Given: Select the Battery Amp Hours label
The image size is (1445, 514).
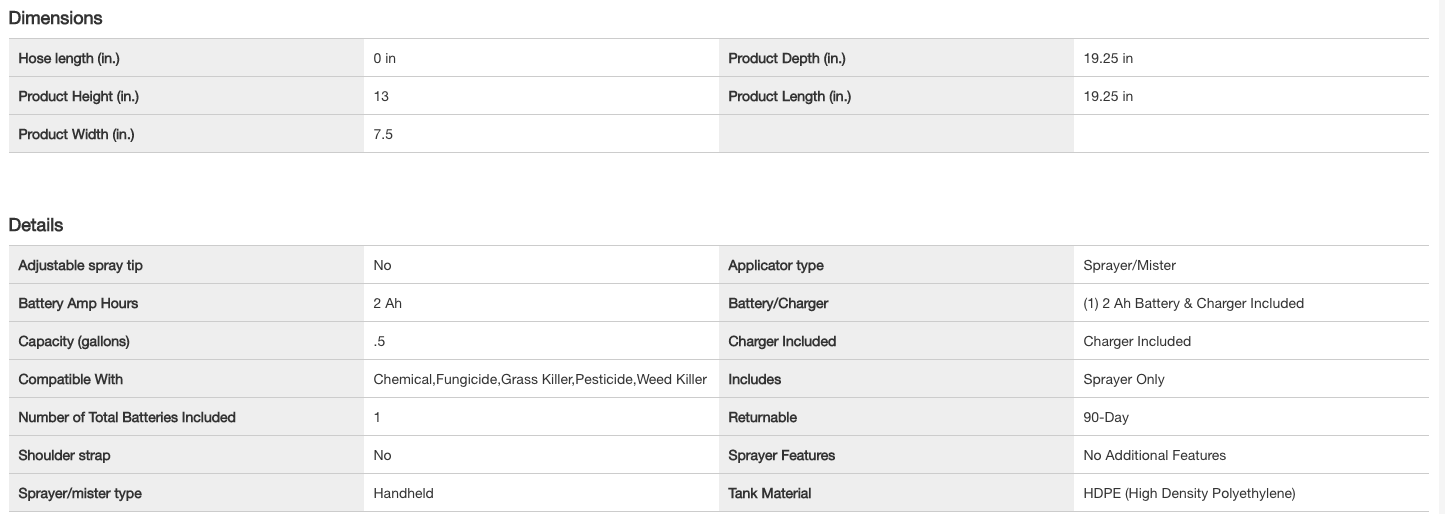Looking at the screenshot, I should point(78,303).
